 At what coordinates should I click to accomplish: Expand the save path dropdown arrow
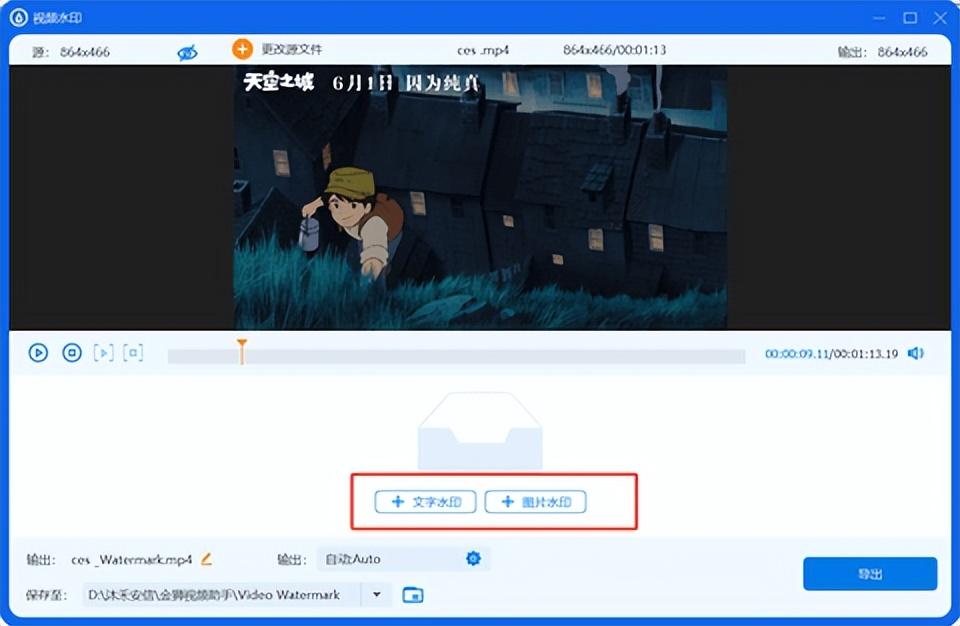pos(377,595)
